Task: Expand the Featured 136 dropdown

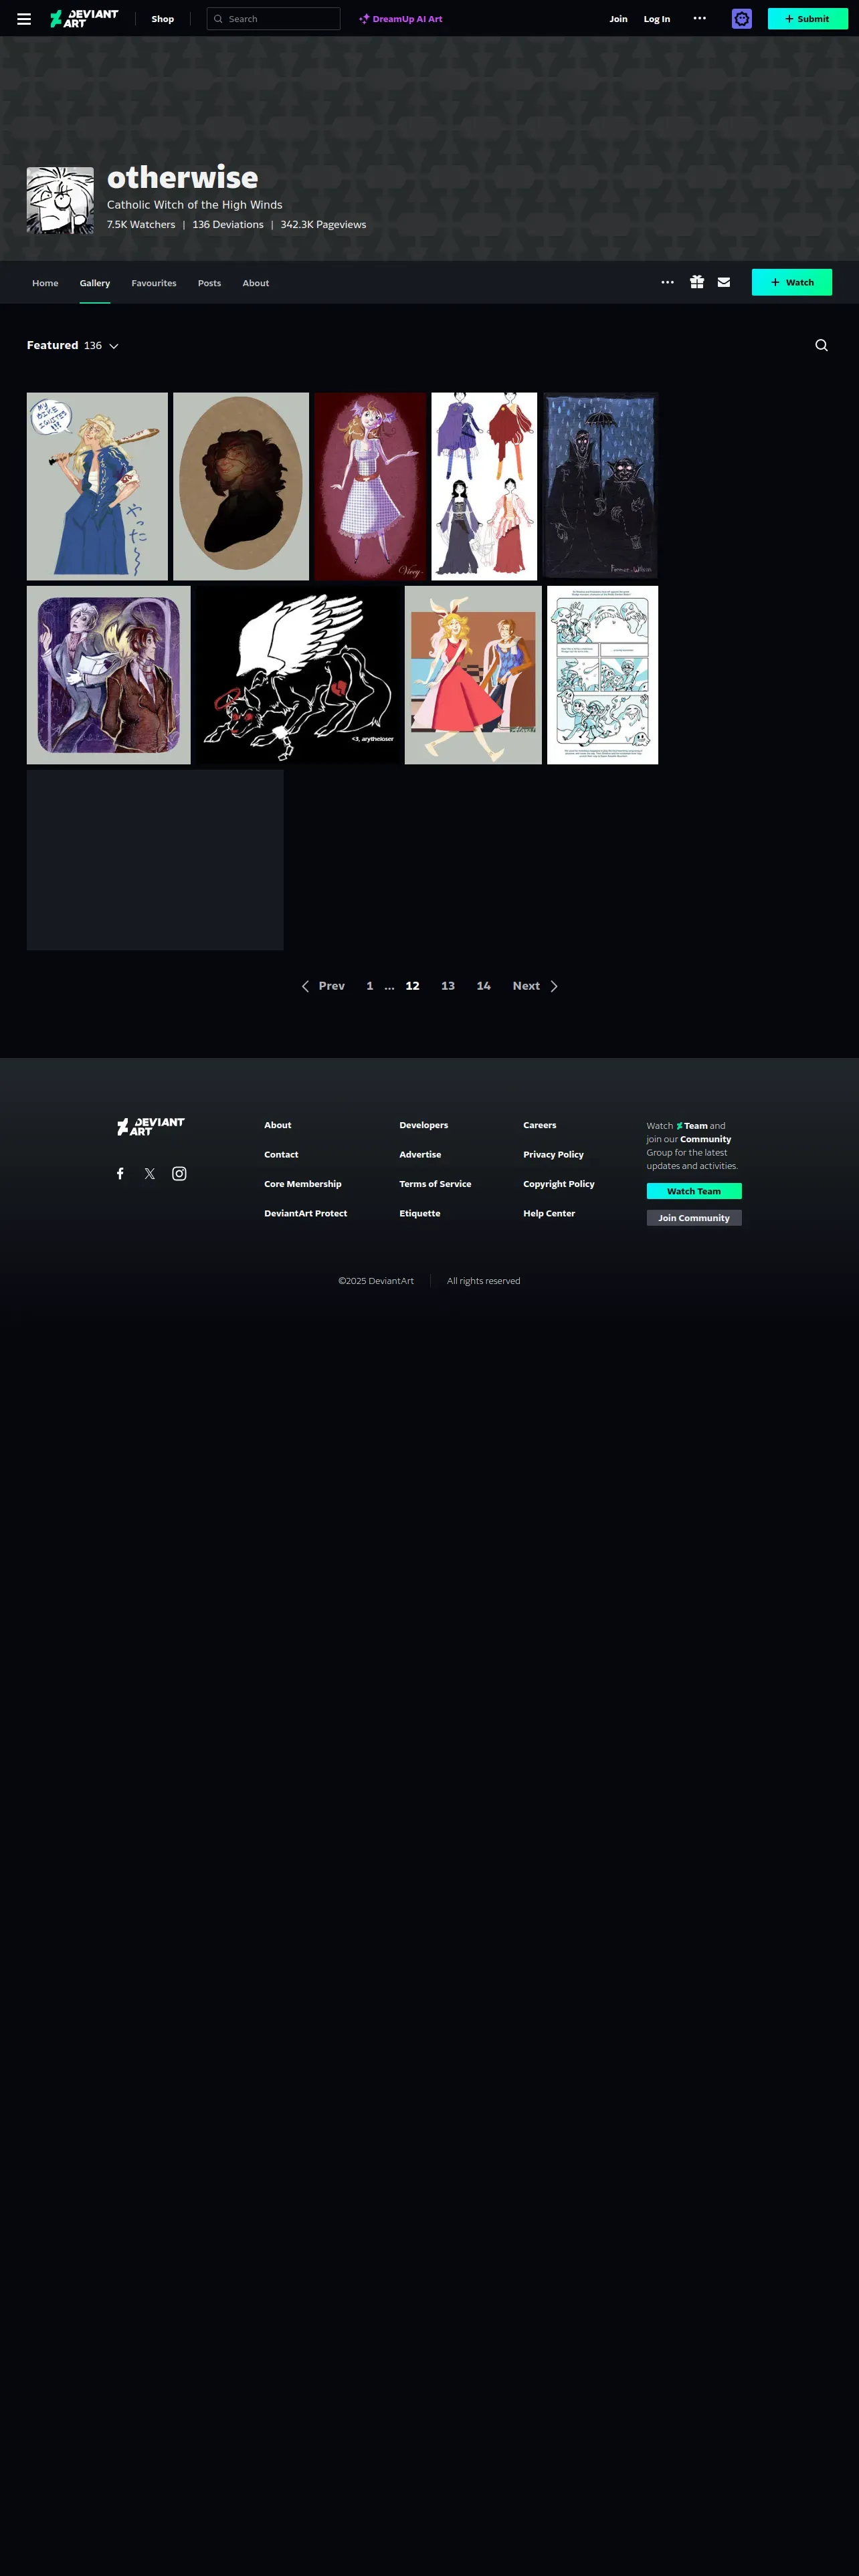Action: 73,346
